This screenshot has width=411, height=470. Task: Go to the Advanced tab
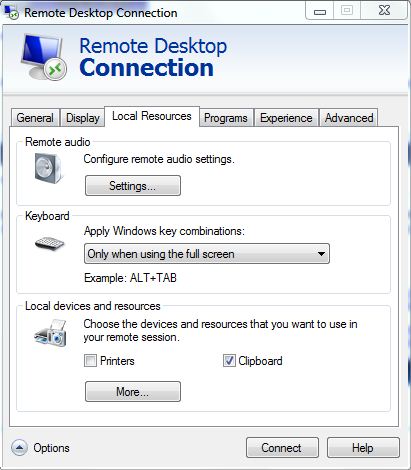349,118
